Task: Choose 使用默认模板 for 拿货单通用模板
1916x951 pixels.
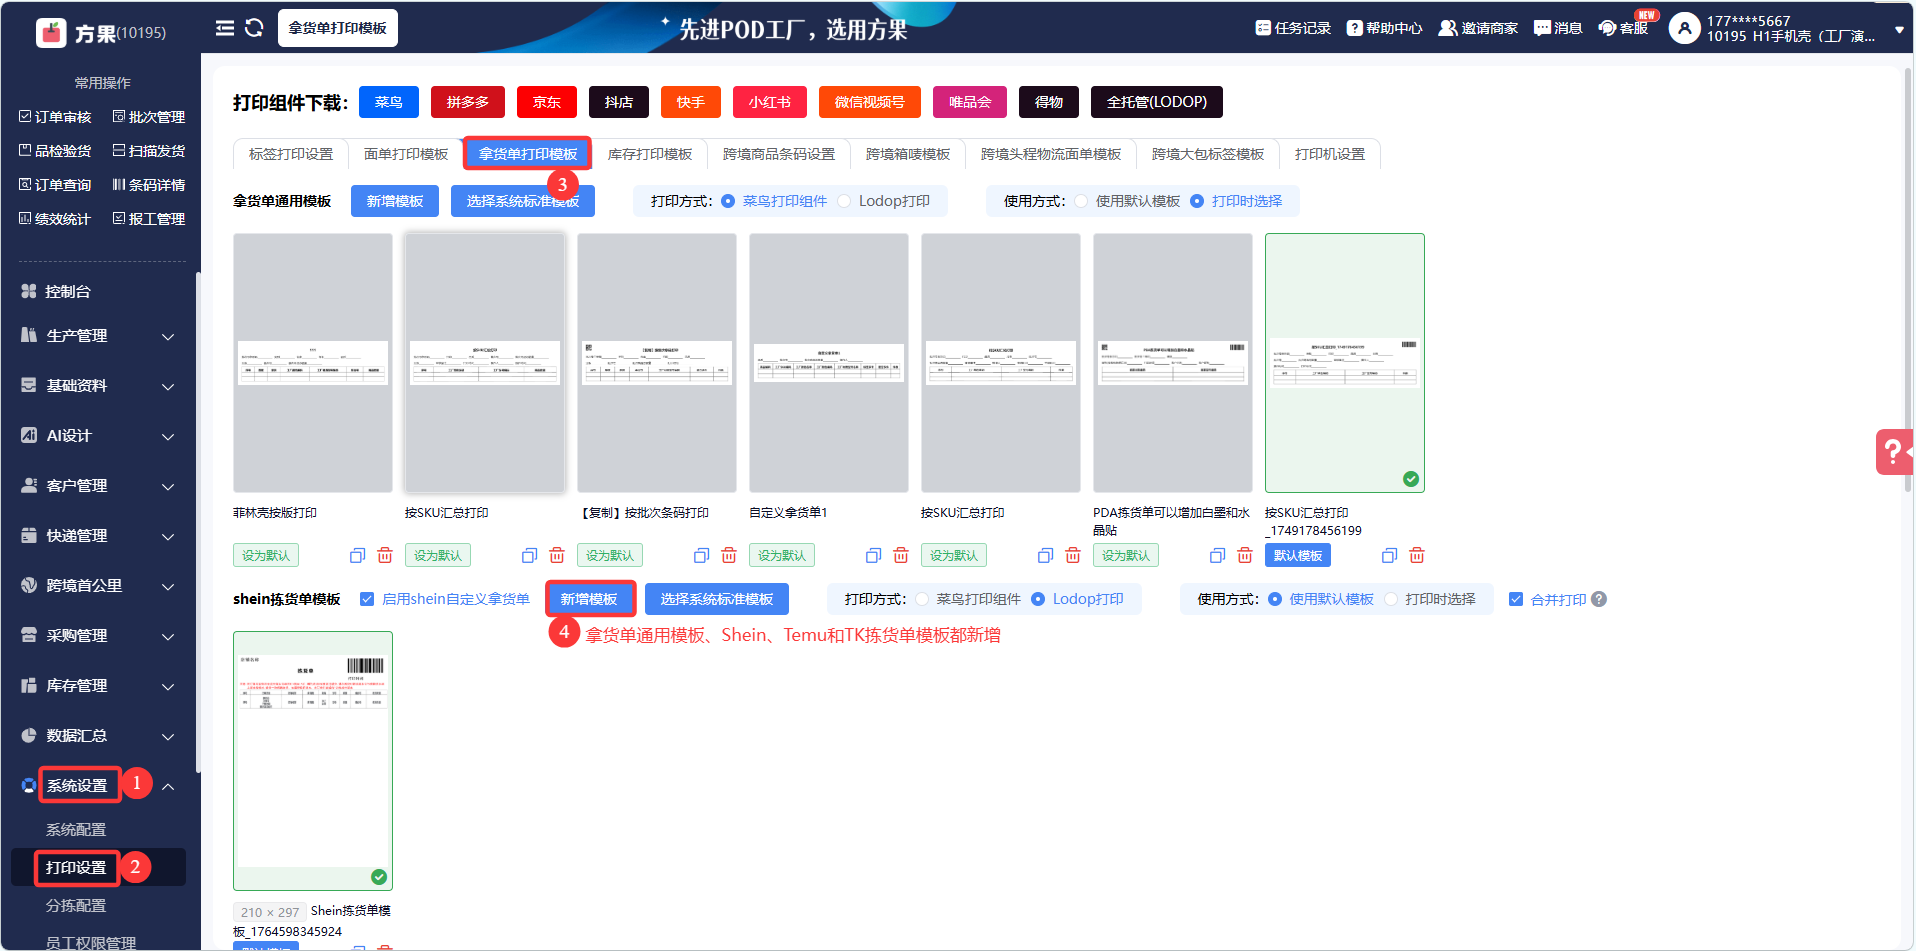Action: pos(1081,201)
